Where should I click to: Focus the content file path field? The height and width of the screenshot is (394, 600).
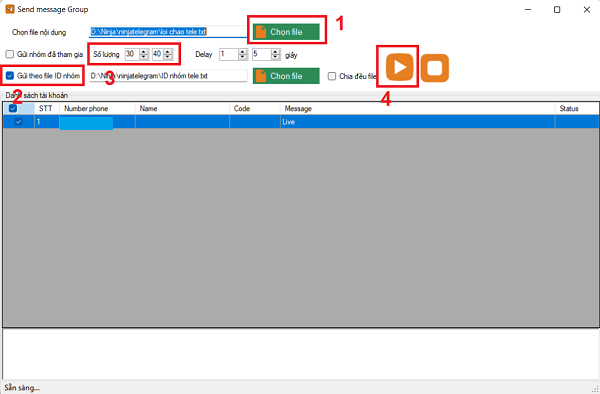coord(168,32)
